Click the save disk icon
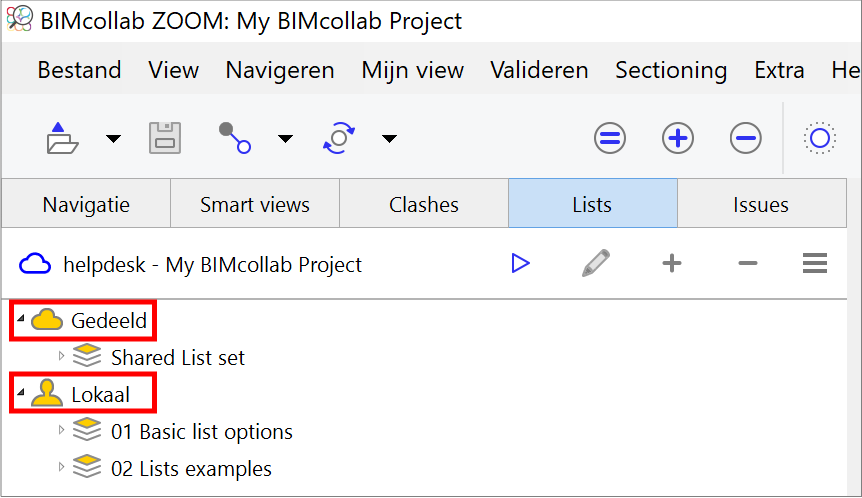The width and height of the screenshot is (862, 498). coord(165,138)
